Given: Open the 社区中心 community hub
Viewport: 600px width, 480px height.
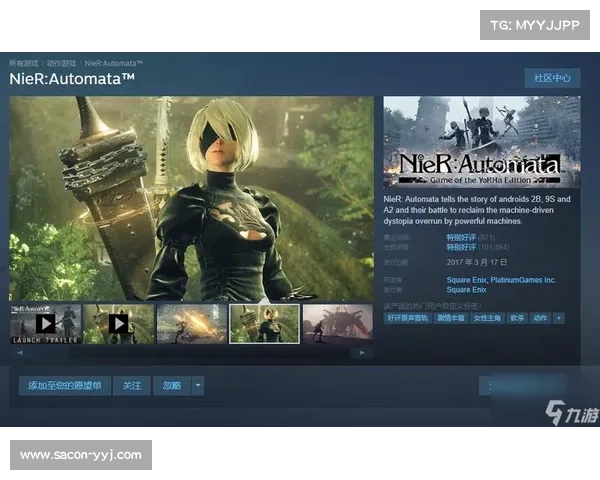Looking at the screenshot, I should coord(552,78).
